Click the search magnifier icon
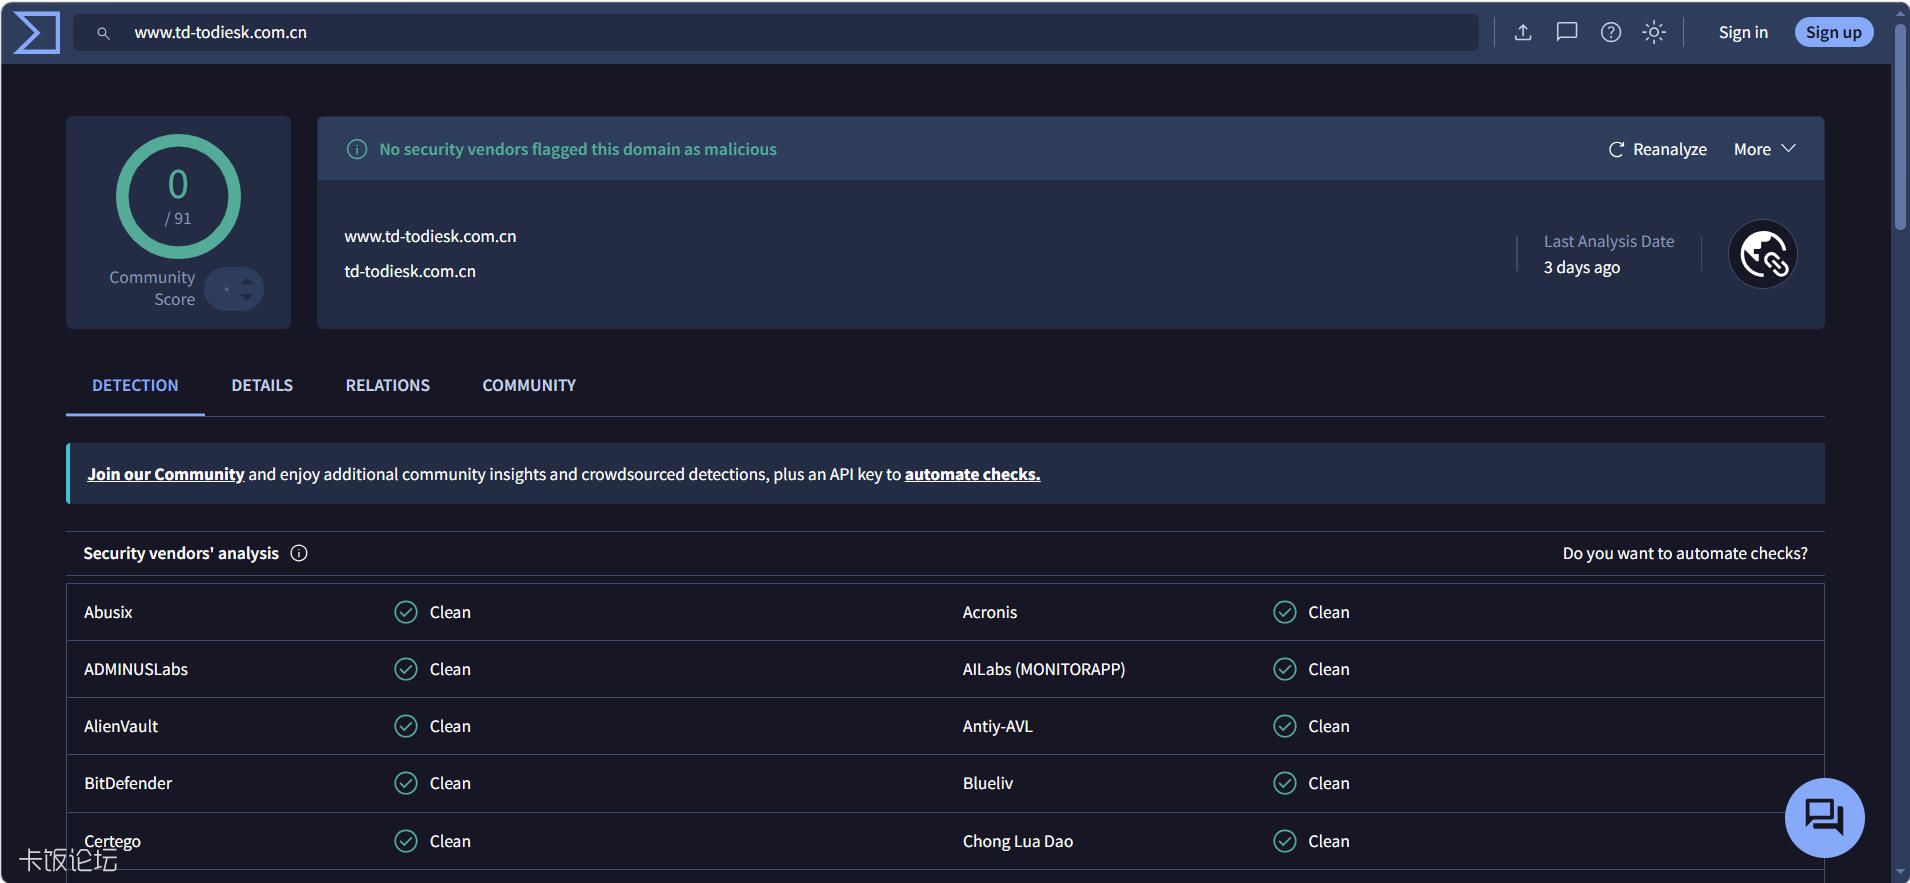The image size is (1910, 883). pos(103,33)
